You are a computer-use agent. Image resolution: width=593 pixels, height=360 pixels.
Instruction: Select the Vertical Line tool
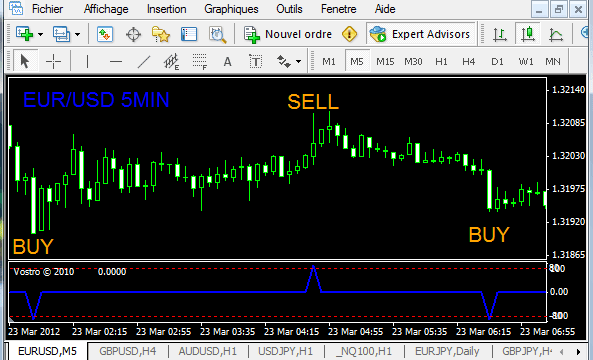(87, 61)
